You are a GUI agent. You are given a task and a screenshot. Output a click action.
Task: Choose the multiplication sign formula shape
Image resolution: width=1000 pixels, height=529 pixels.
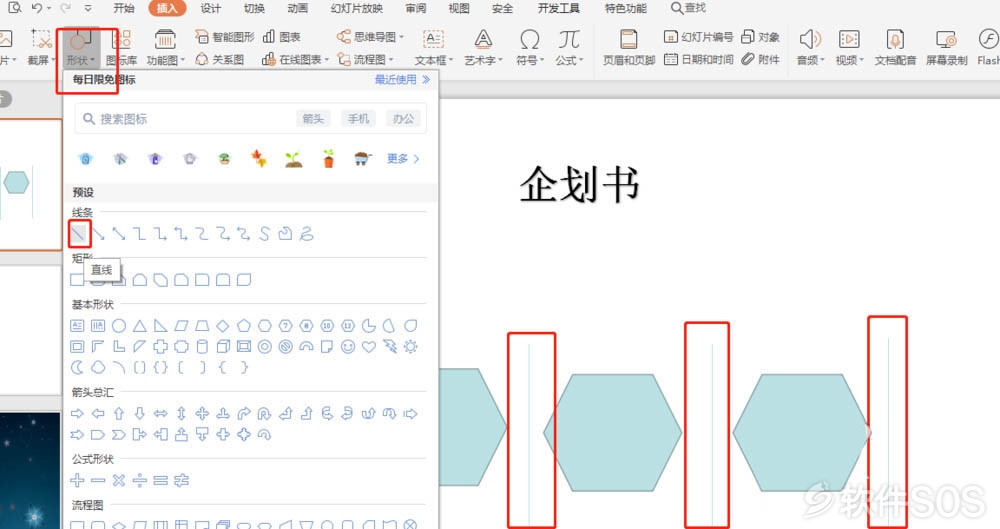[119, 481]
